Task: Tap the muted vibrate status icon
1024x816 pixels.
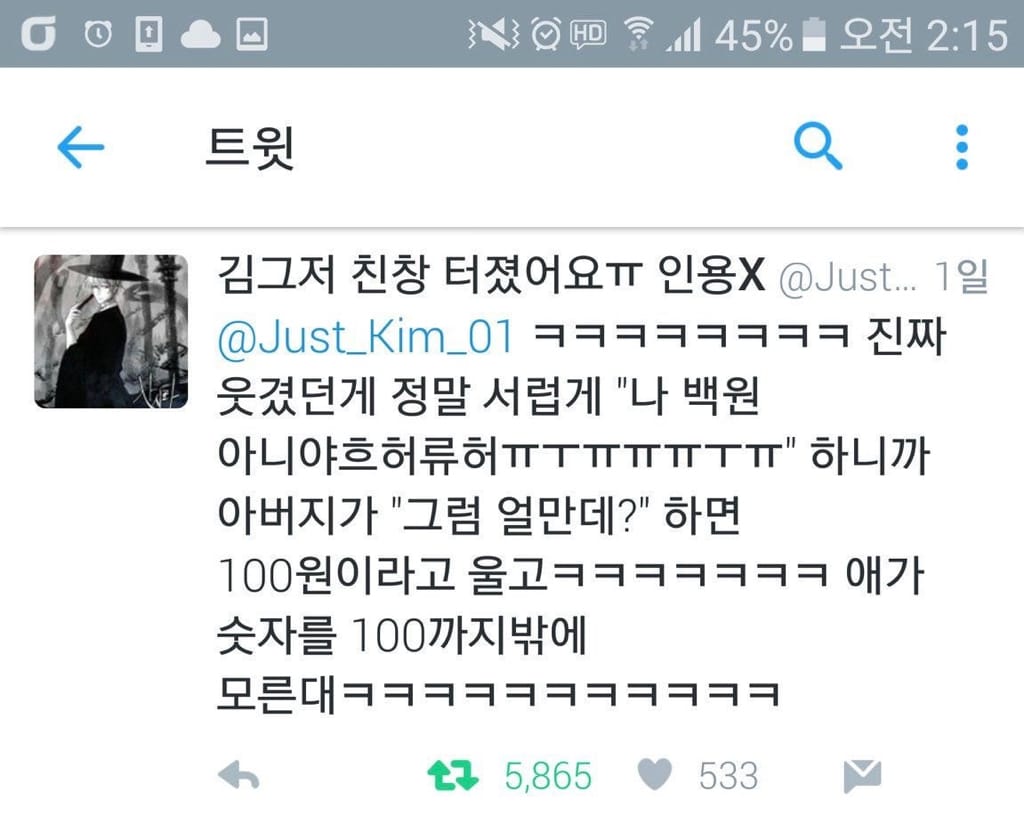Action: click(x=494, y=34)
